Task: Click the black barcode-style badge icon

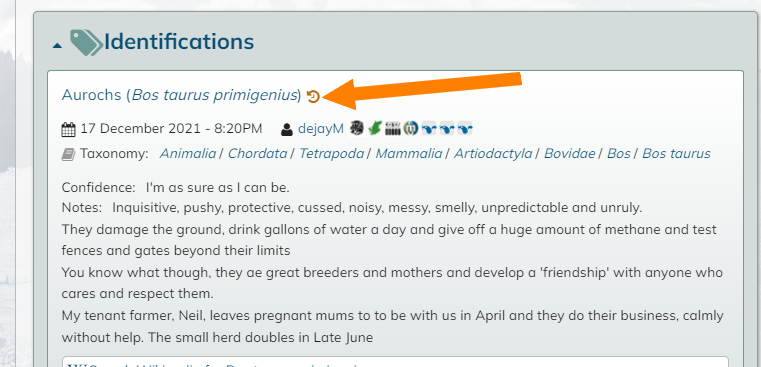Action: (x=393, y=128)
